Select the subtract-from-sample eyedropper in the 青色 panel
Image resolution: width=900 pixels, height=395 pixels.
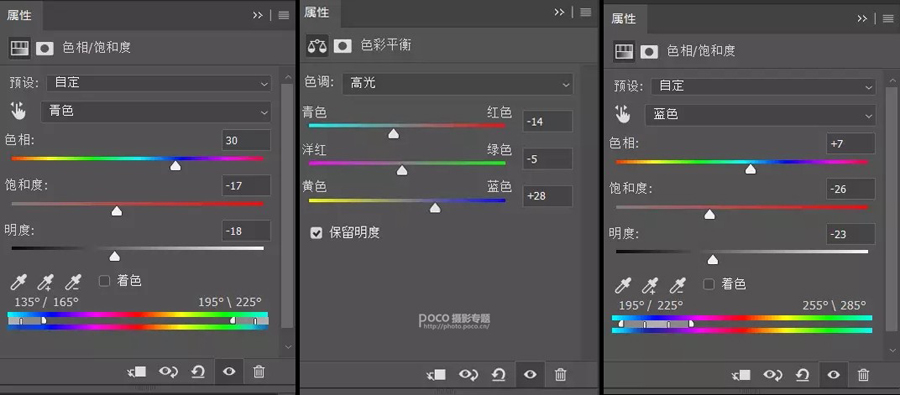click(x=73, y=282)
